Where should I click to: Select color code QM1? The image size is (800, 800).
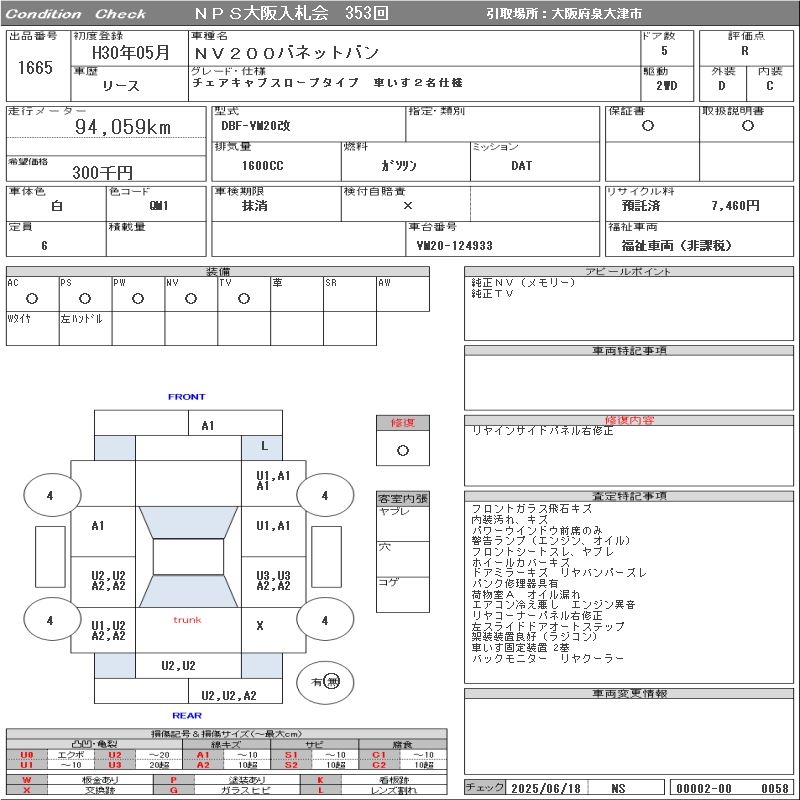point(159,206)
